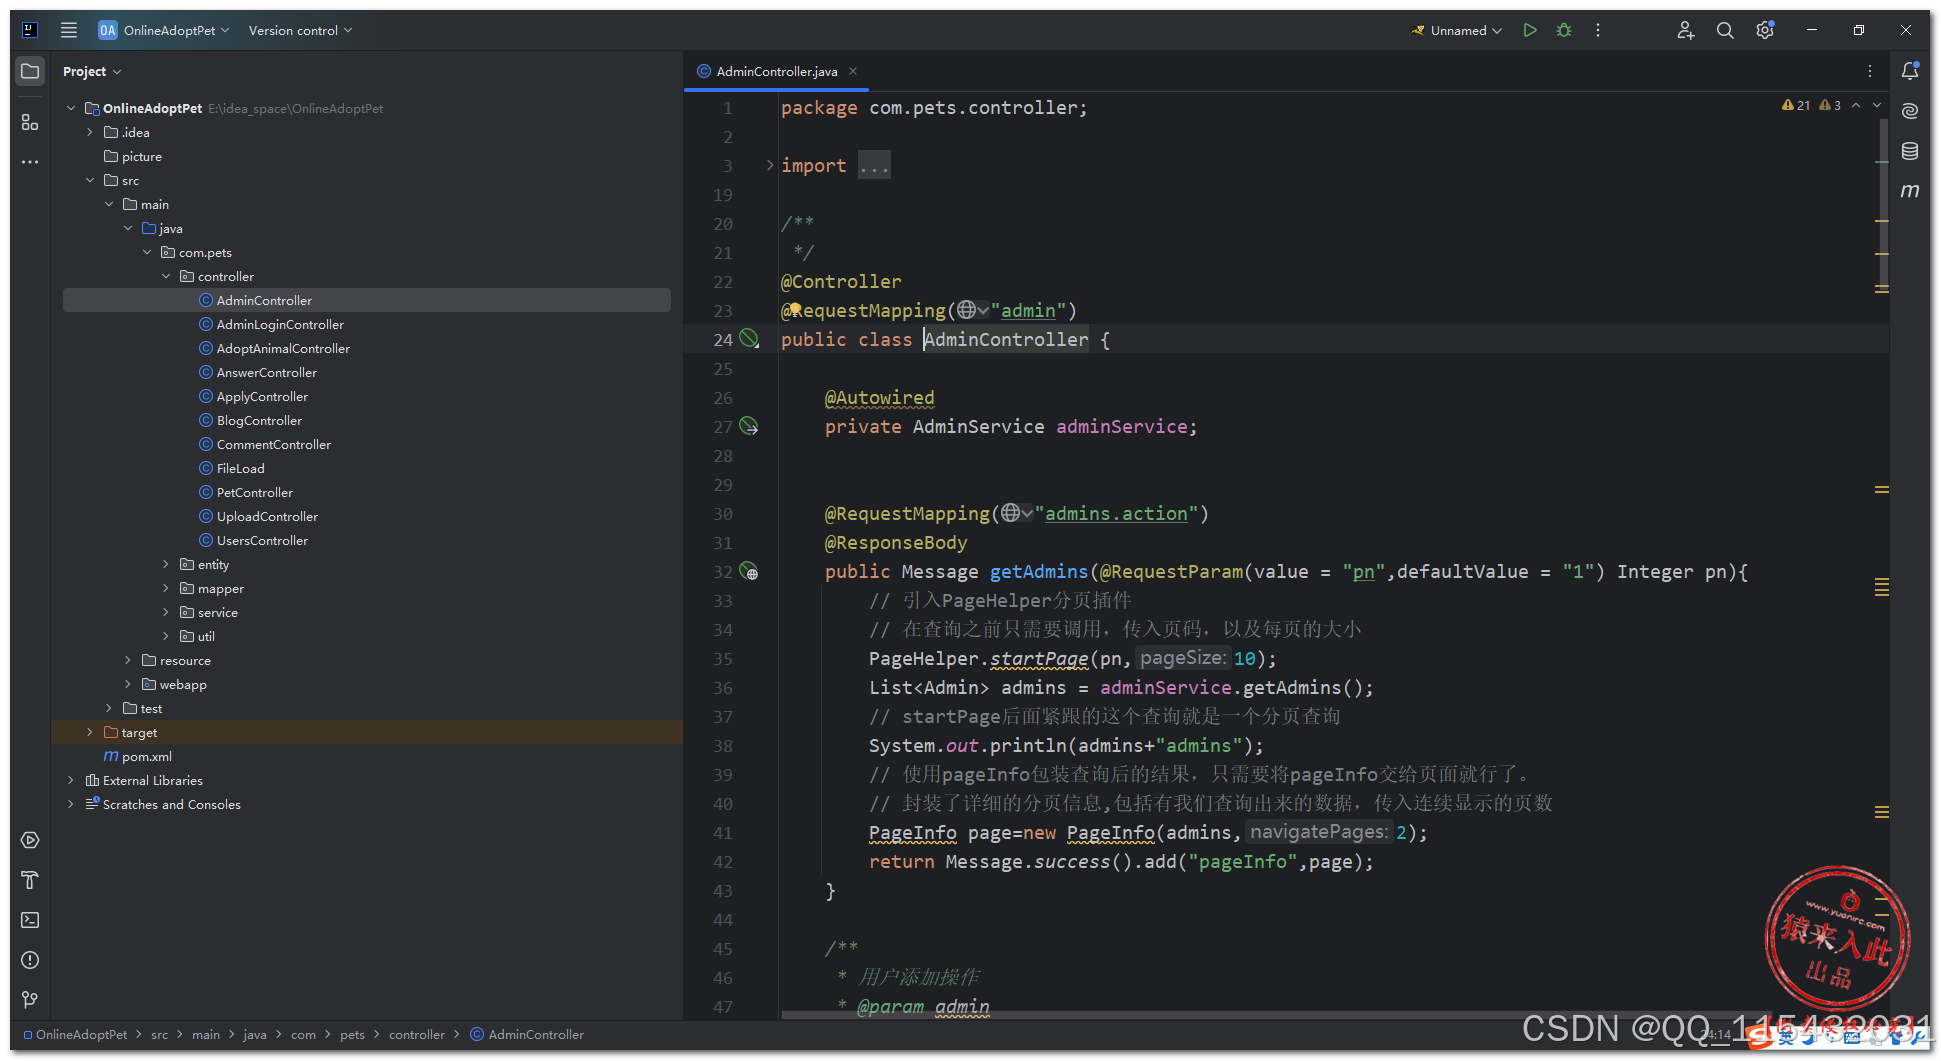Open editor tab options kebab menu

(1870, 71)
